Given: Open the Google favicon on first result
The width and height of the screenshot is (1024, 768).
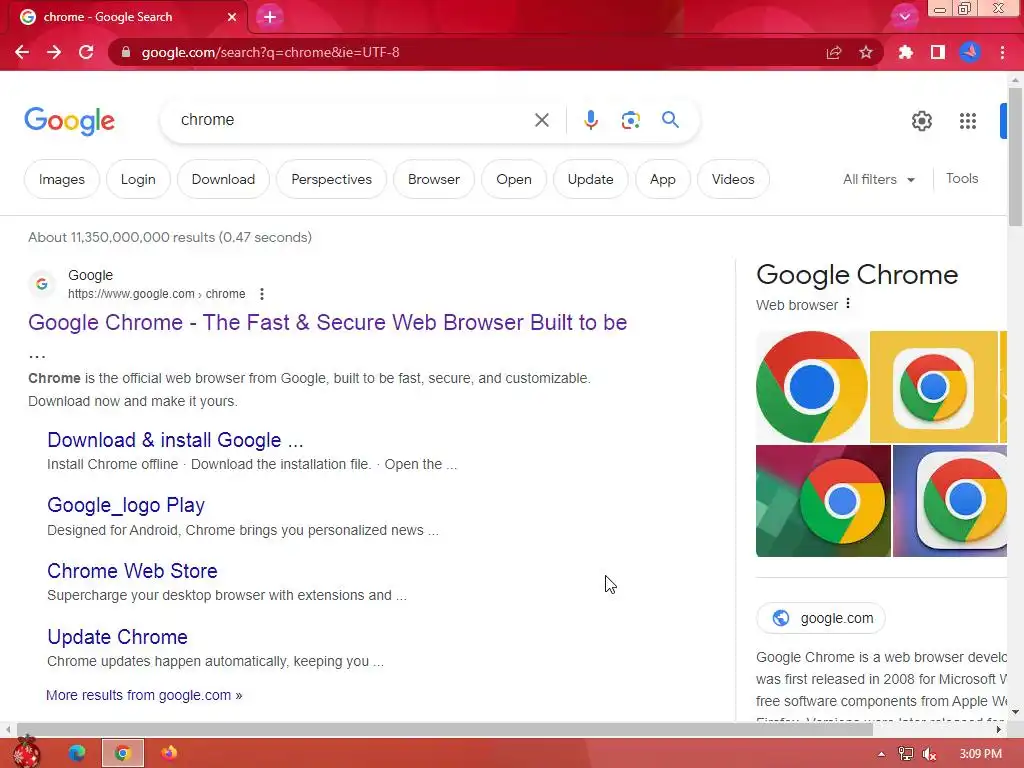Looking at the screenshot, I should coord(42,284).
